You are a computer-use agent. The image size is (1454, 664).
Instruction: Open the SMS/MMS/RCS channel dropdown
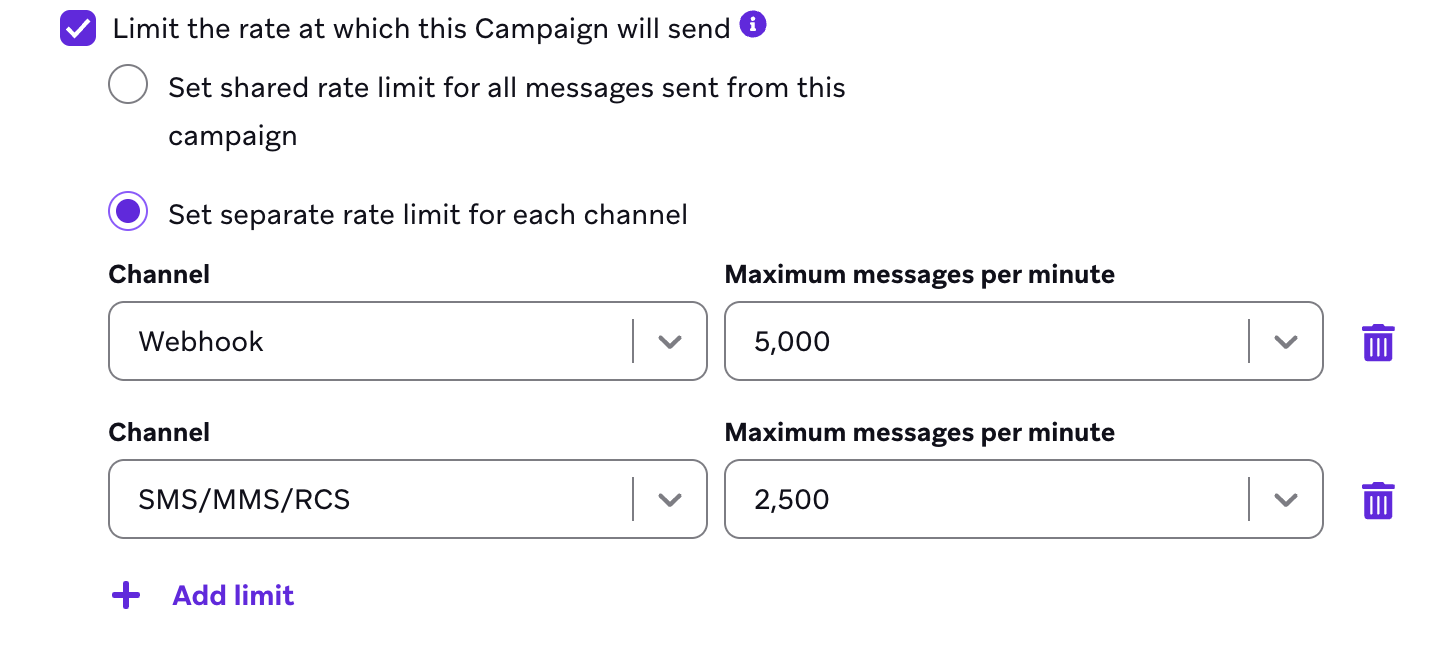click(x=671, y=499)
